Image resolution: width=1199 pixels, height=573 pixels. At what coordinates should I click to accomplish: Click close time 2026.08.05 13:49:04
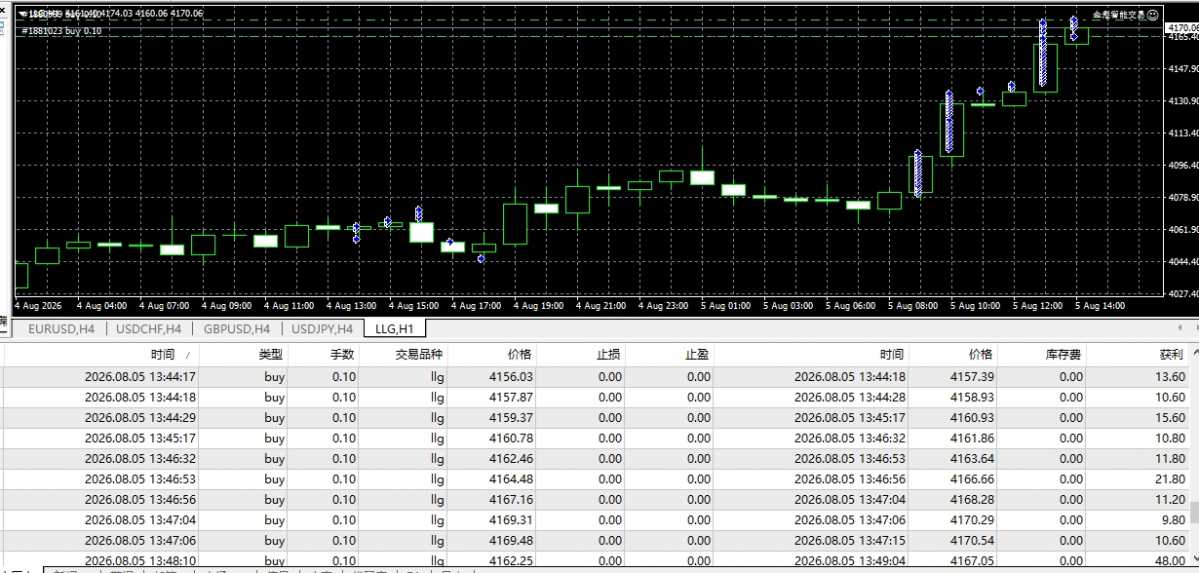850,561
